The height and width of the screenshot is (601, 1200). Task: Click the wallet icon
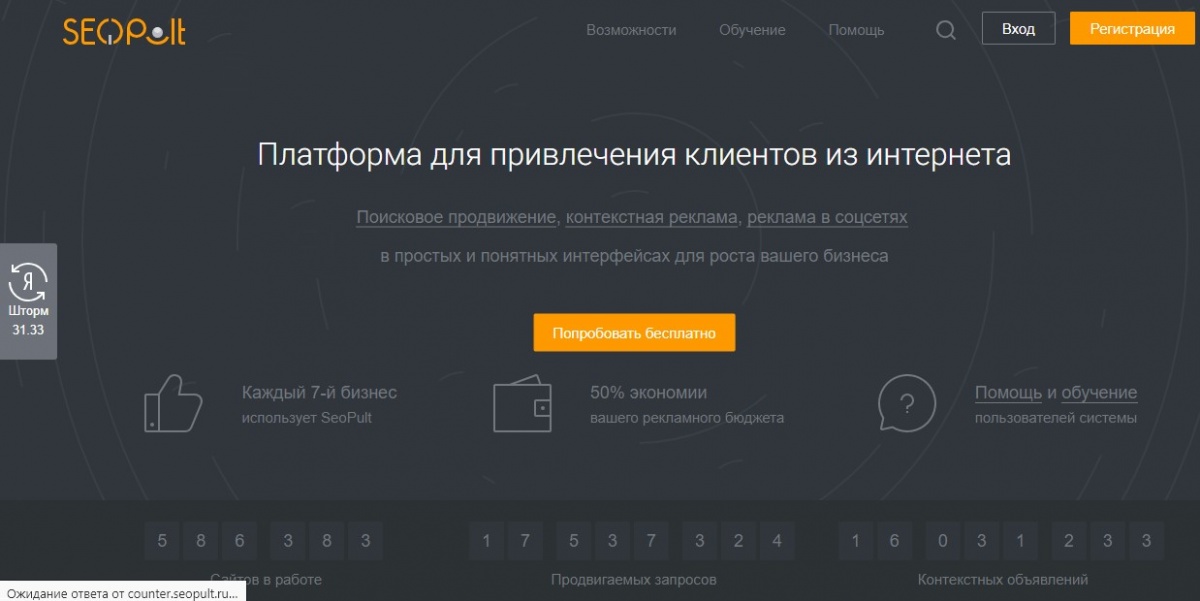coord(522,403)
